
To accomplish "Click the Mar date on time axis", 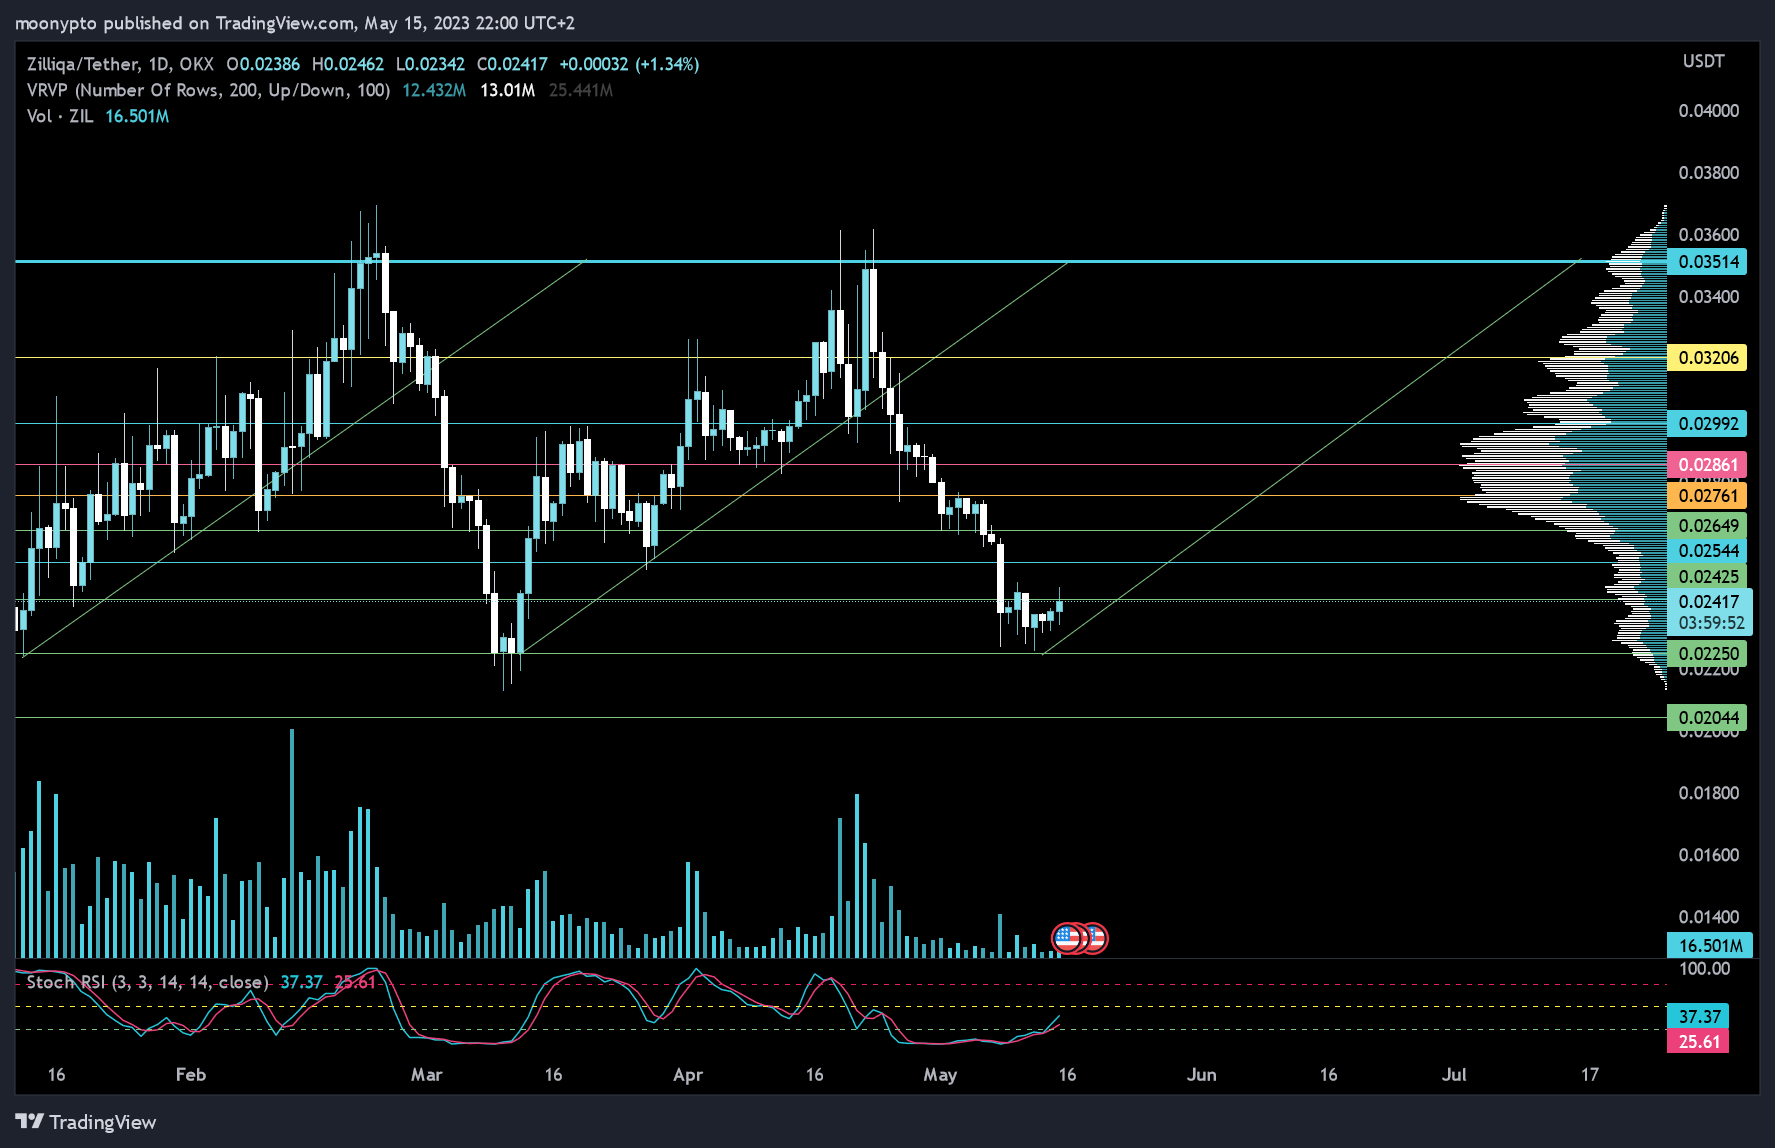I will coord(426,1075).
